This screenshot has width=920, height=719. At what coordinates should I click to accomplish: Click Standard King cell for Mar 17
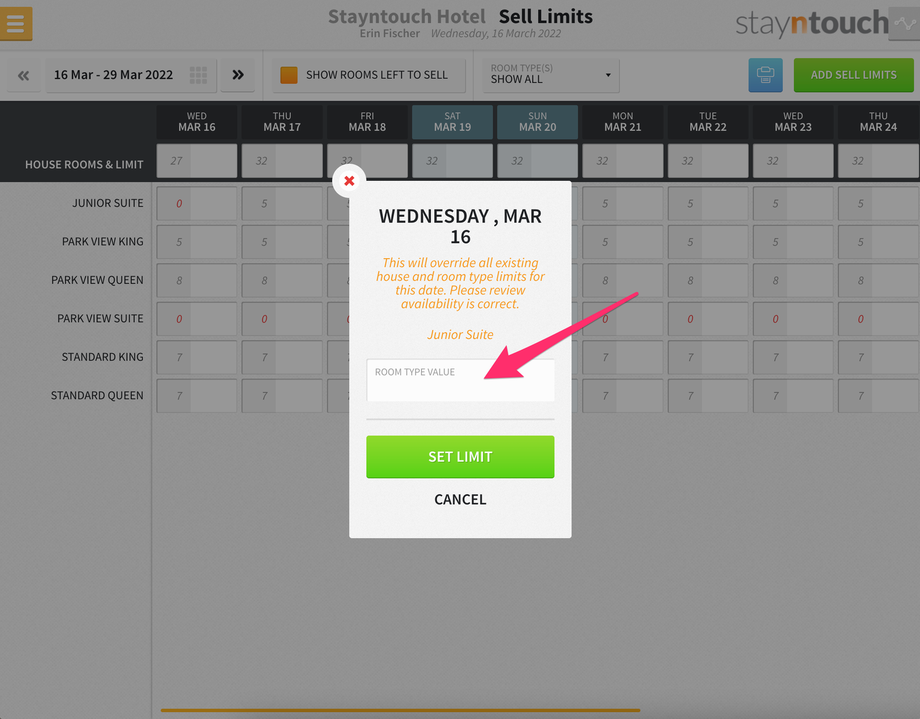[282, 357]
